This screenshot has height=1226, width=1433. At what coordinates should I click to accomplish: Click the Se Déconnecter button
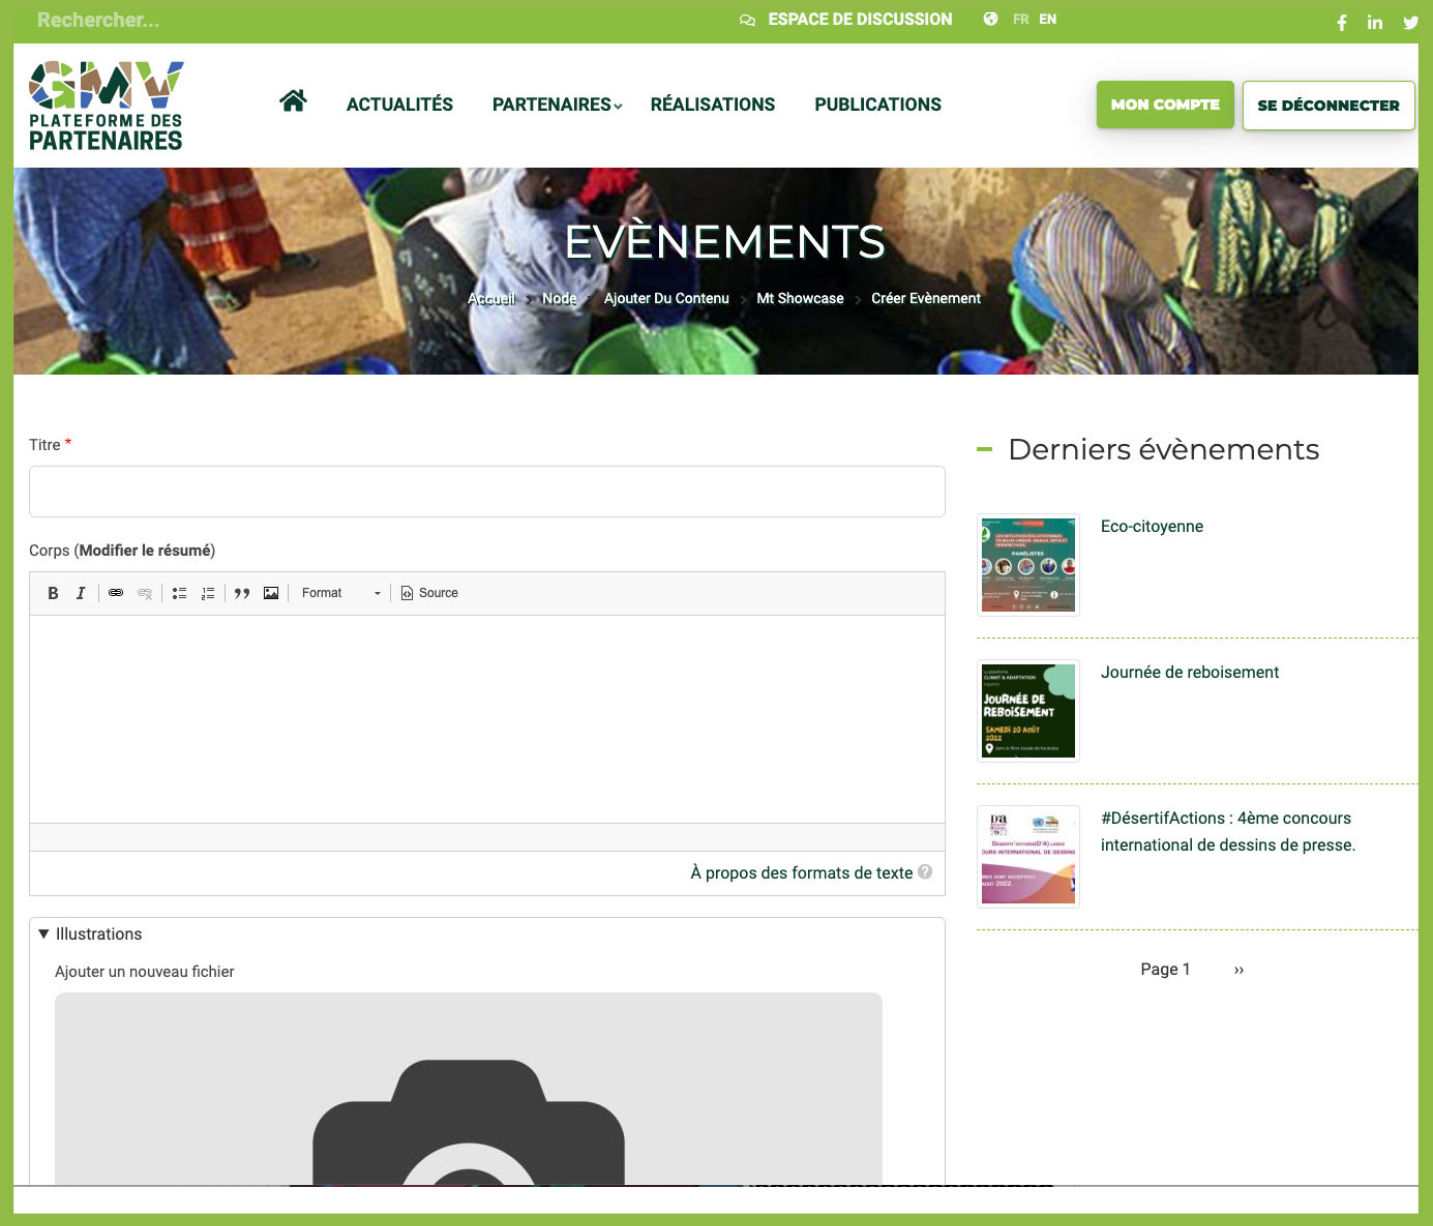(1328, 105)
